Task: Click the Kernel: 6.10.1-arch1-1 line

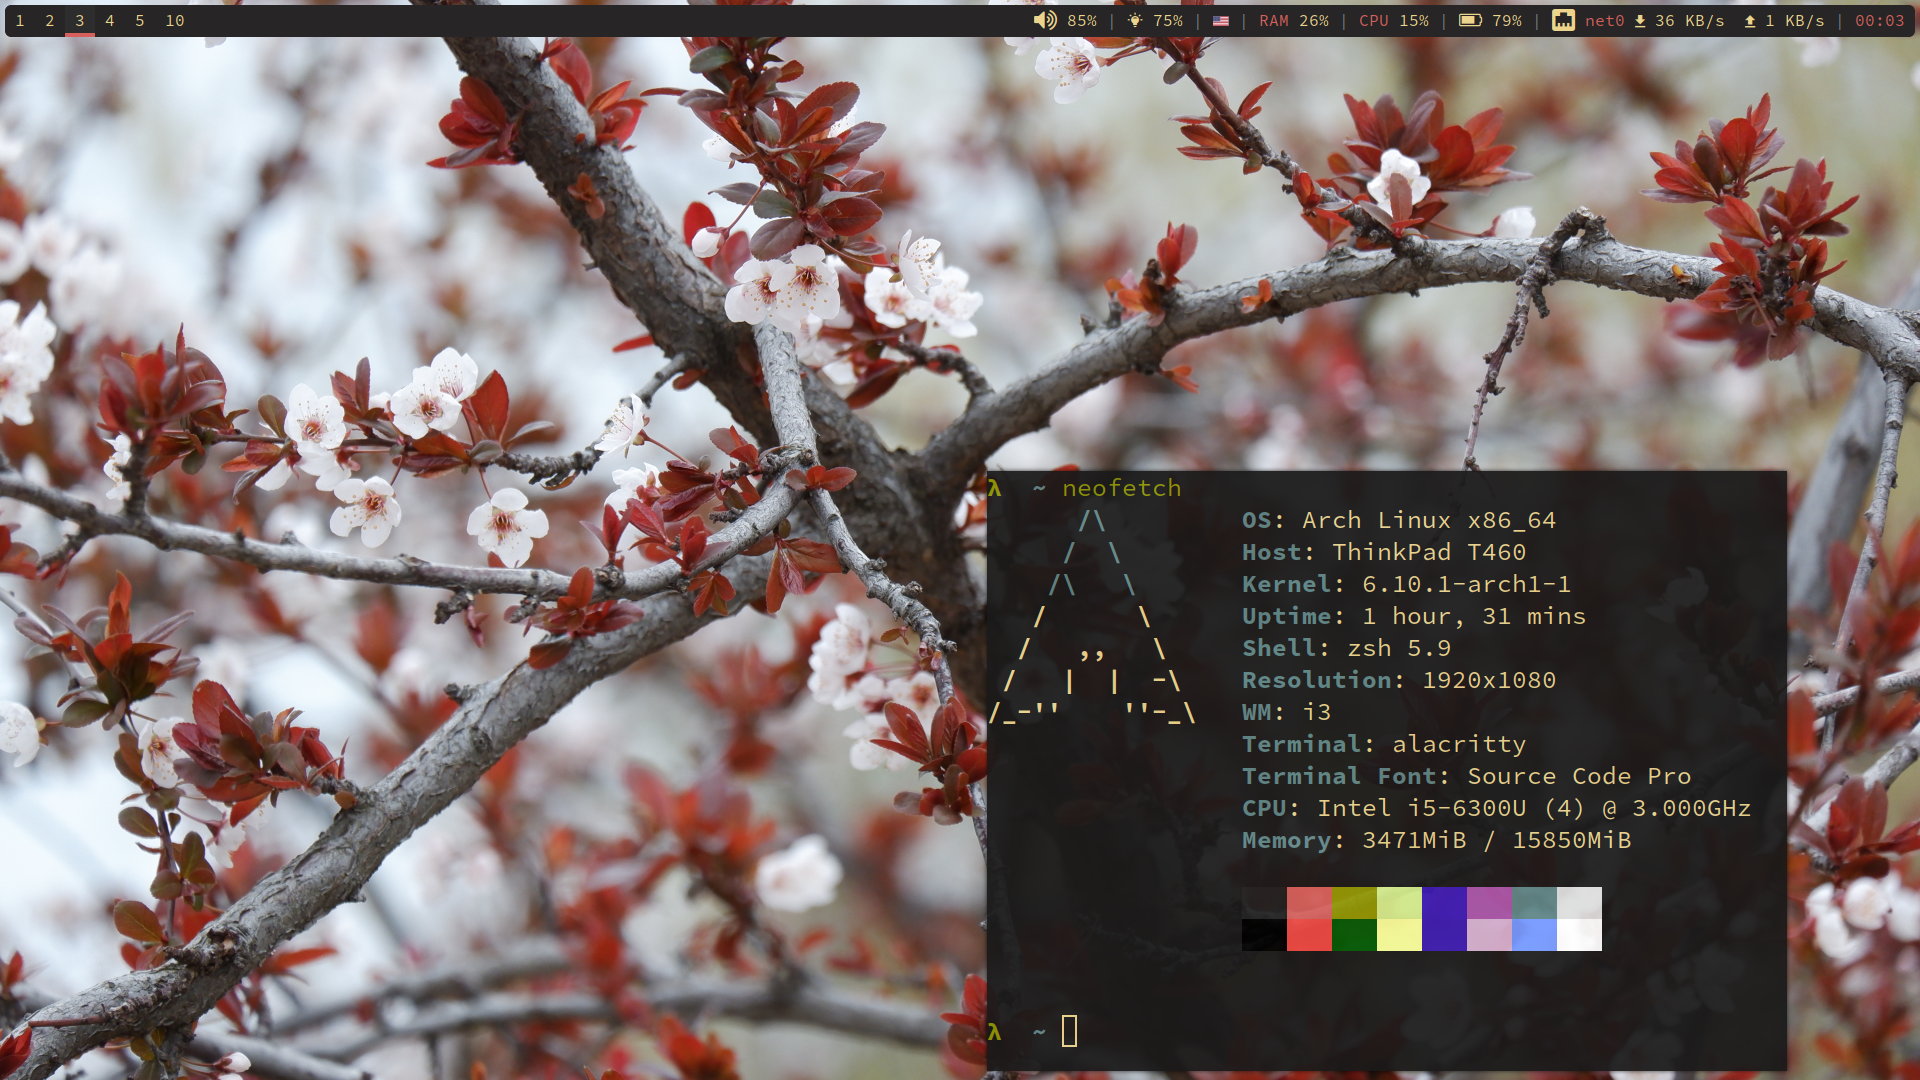Action: click(x=1407, y=584)
